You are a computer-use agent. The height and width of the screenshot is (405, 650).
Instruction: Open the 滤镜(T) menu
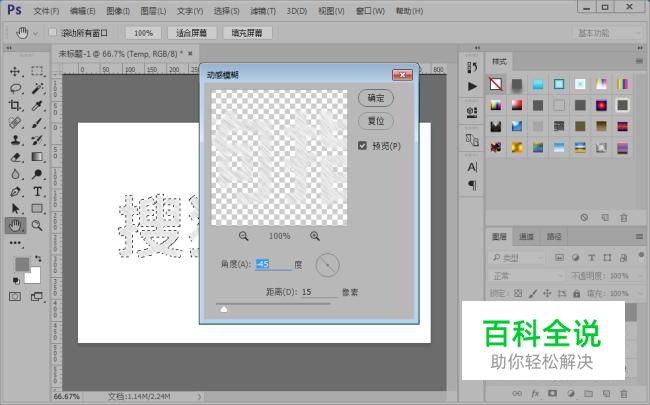coord(263,11)
